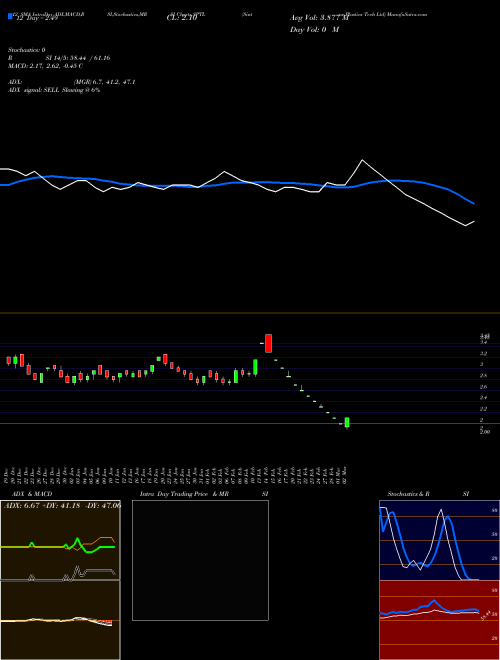This screenshot has width=500, height=660.
Task: Click the 'Stochastics: 0' readout
Action: (x=27, y=50)
